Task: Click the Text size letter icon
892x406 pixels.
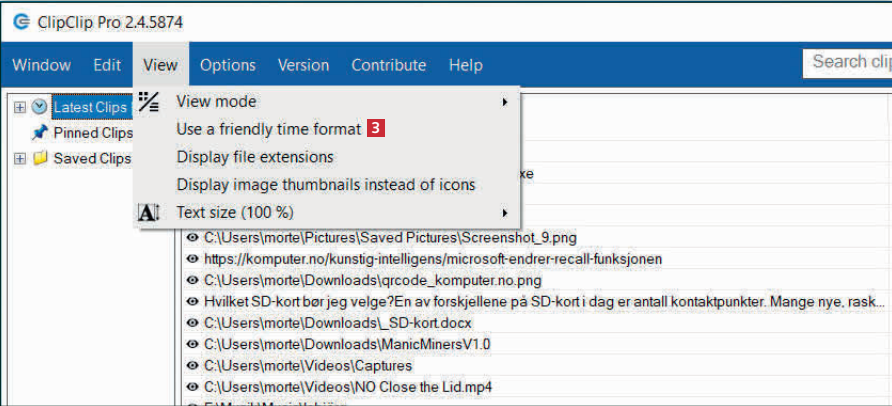Action: (149, 213)
